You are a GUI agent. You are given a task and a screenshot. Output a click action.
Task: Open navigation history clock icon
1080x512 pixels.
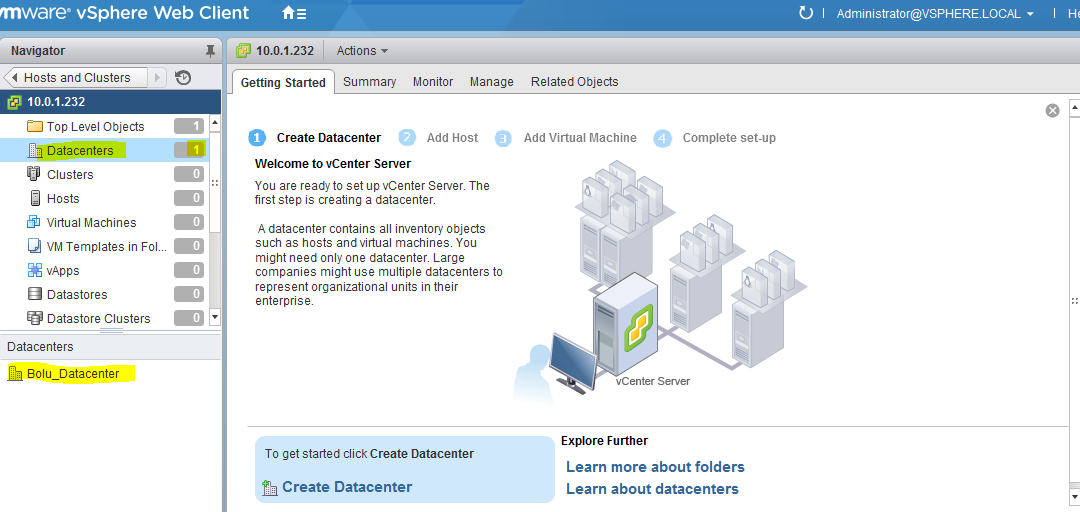pyautogui.click(x=183, y=77)
